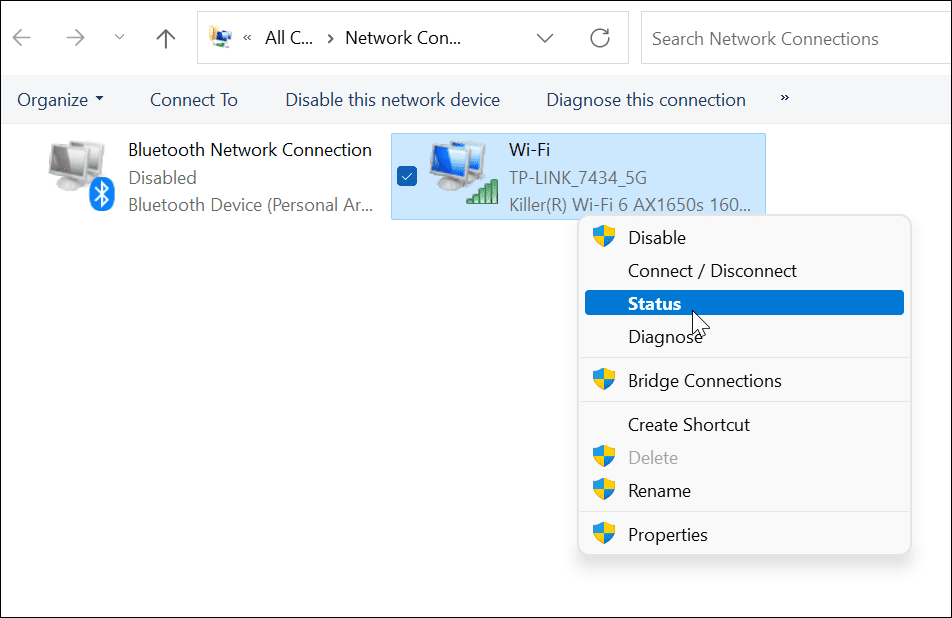Uncheck the Wi-Fi connection selection checkbox
Screen dimensions: 952x618
[x=406, y=175]
